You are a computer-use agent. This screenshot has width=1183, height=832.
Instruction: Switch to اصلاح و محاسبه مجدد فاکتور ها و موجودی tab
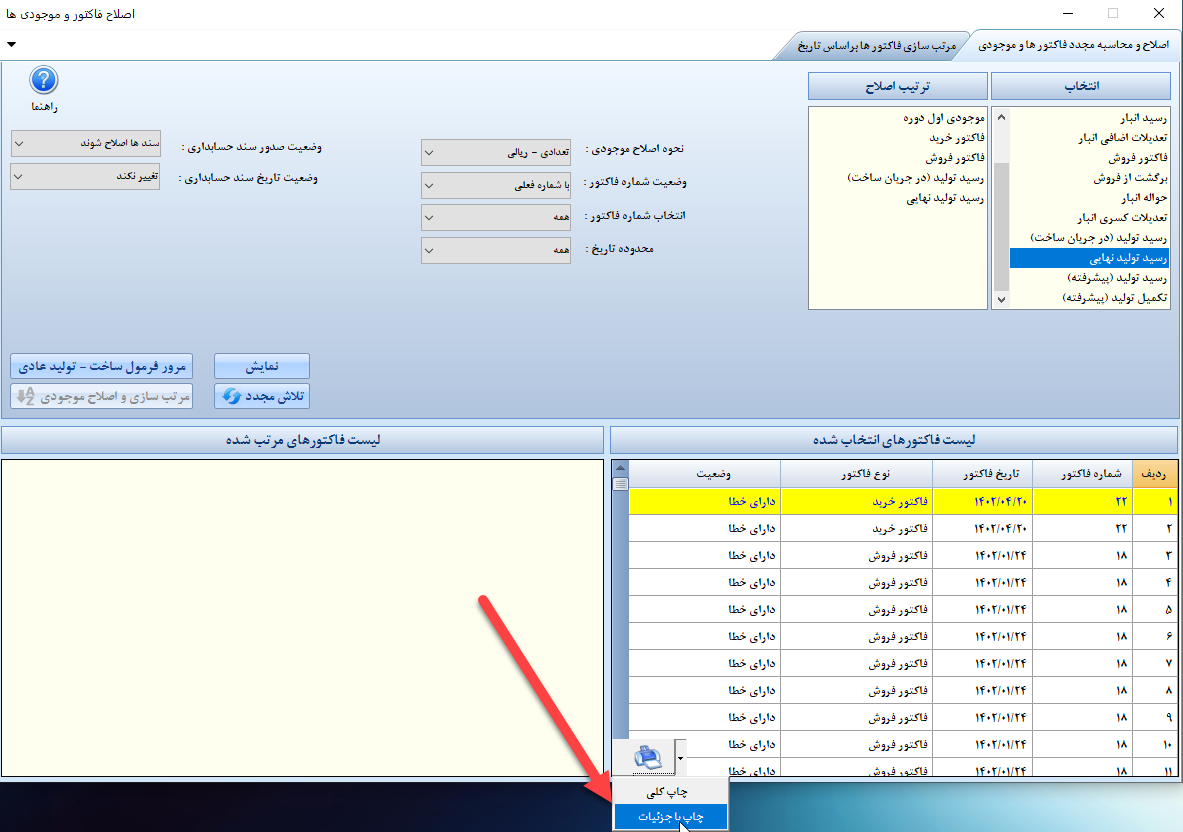1073,45
